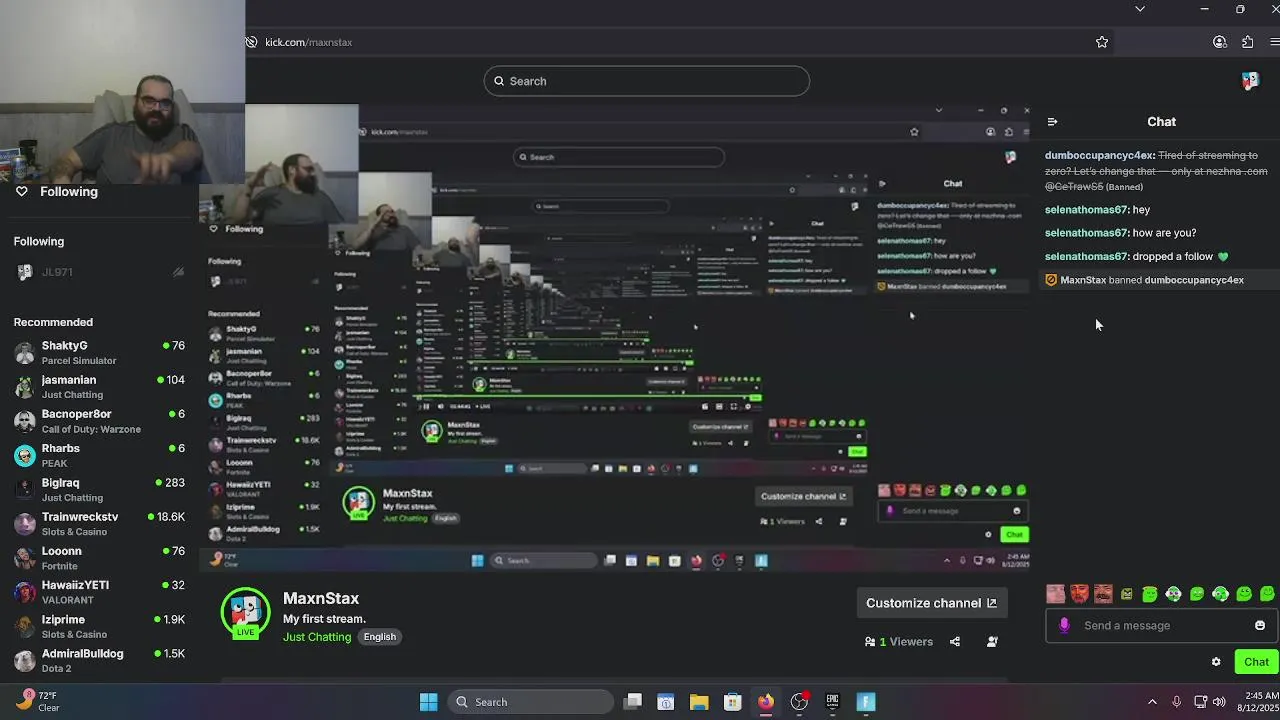Open AdmiralBulldog's Dota 2 channel

pos(100,661)
